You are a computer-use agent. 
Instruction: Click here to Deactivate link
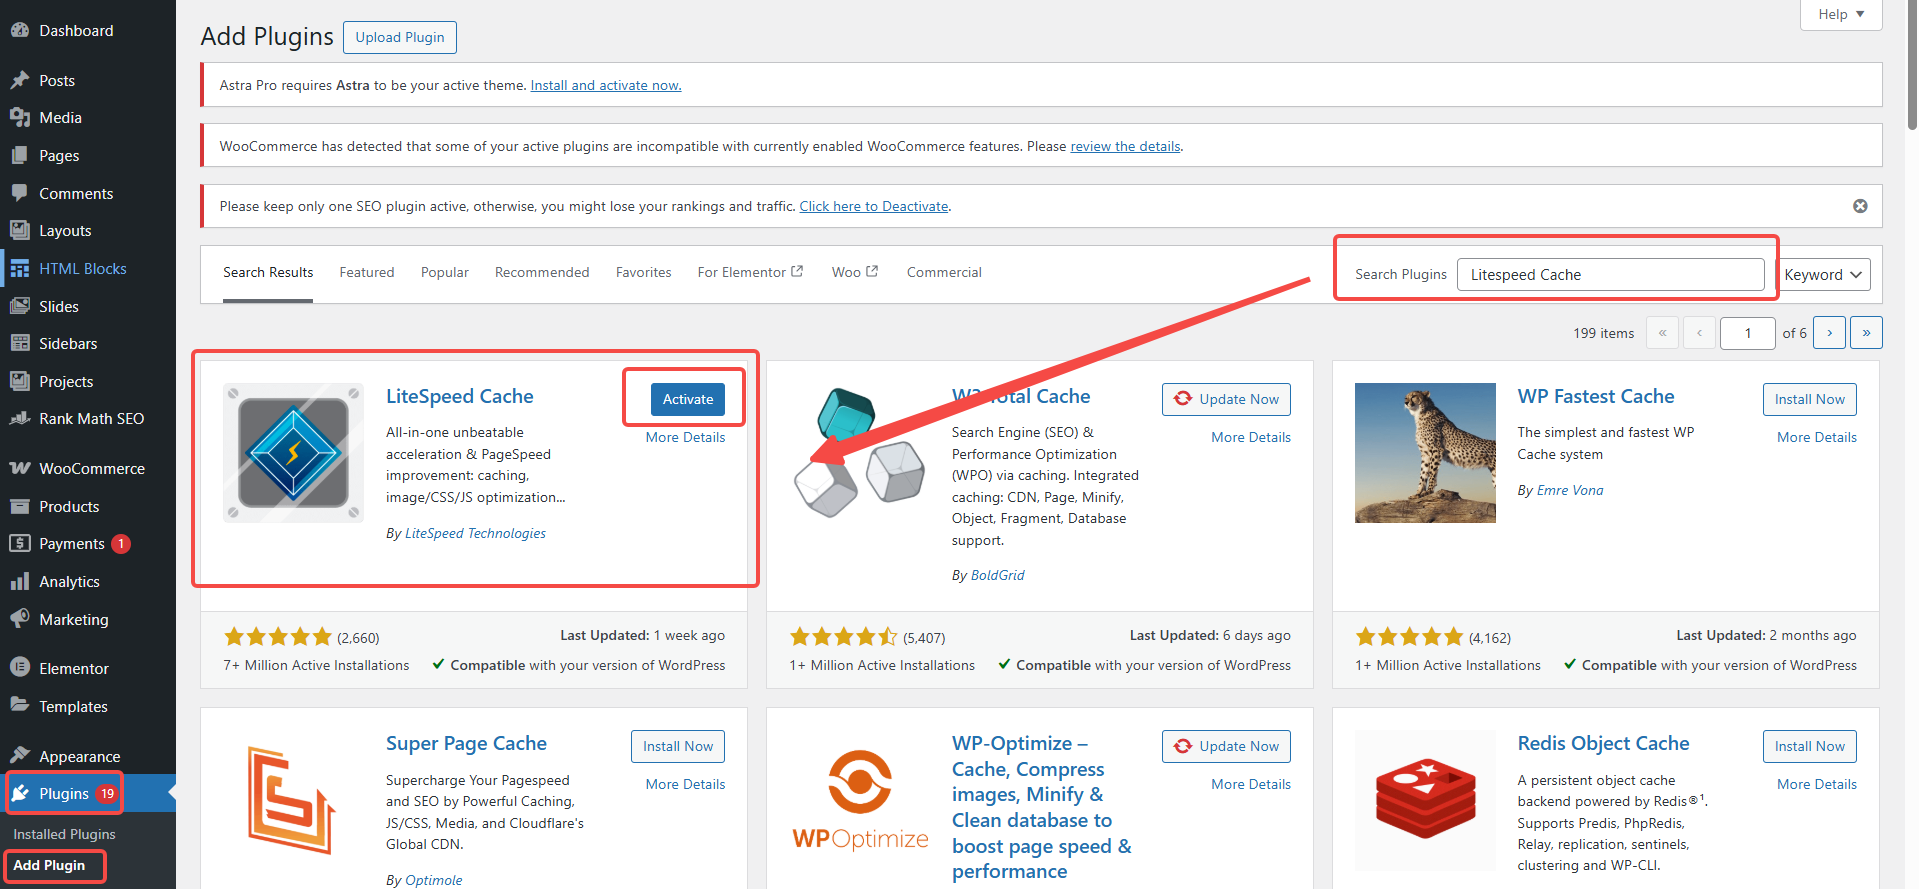pos(874,206)
